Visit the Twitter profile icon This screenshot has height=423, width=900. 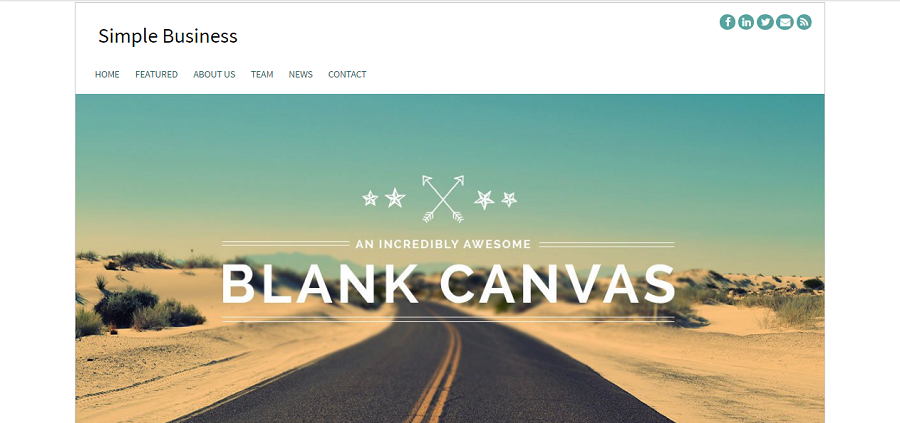765,22
